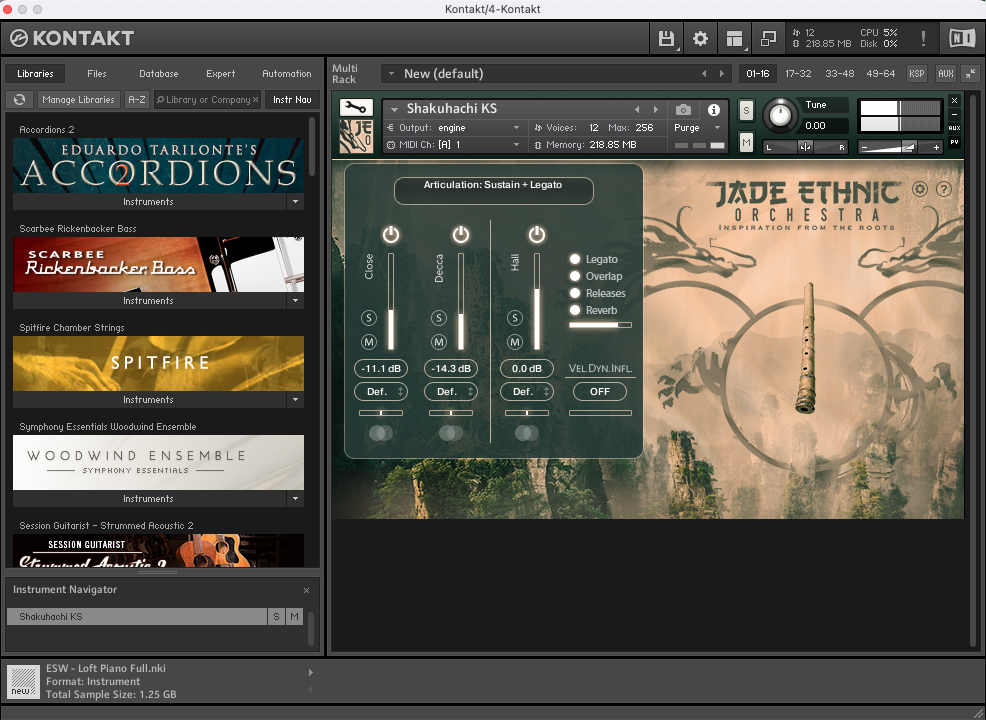Viewport: 986px width, 720px height.
Task: Minimize rack headers with collapse arrows icon
Action: [x=971, y=74]
